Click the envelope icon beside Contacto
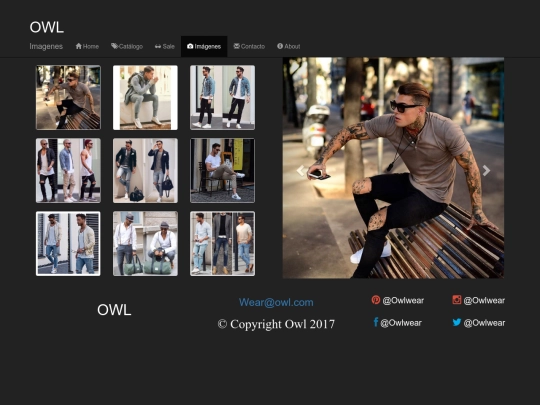Image resolution: width=540 pixels, height=405 pixels. pos(237,46)
